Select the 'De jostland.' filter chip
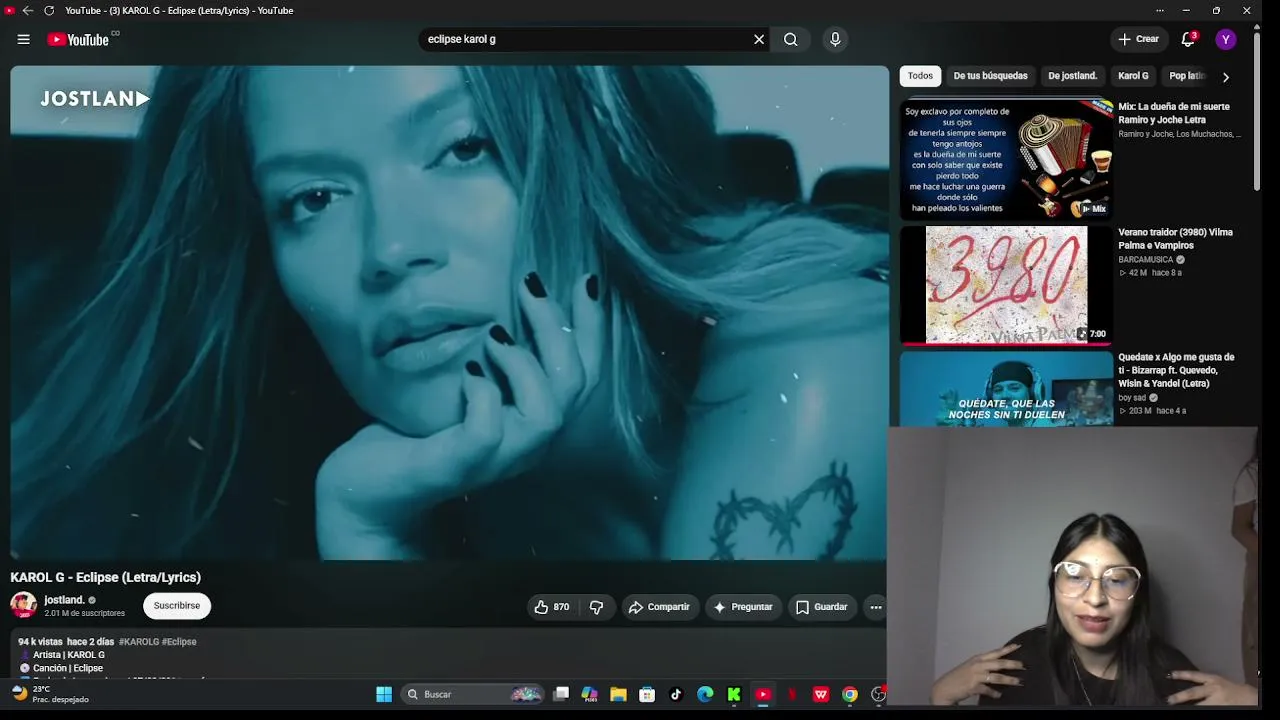 coord(1072,76)
